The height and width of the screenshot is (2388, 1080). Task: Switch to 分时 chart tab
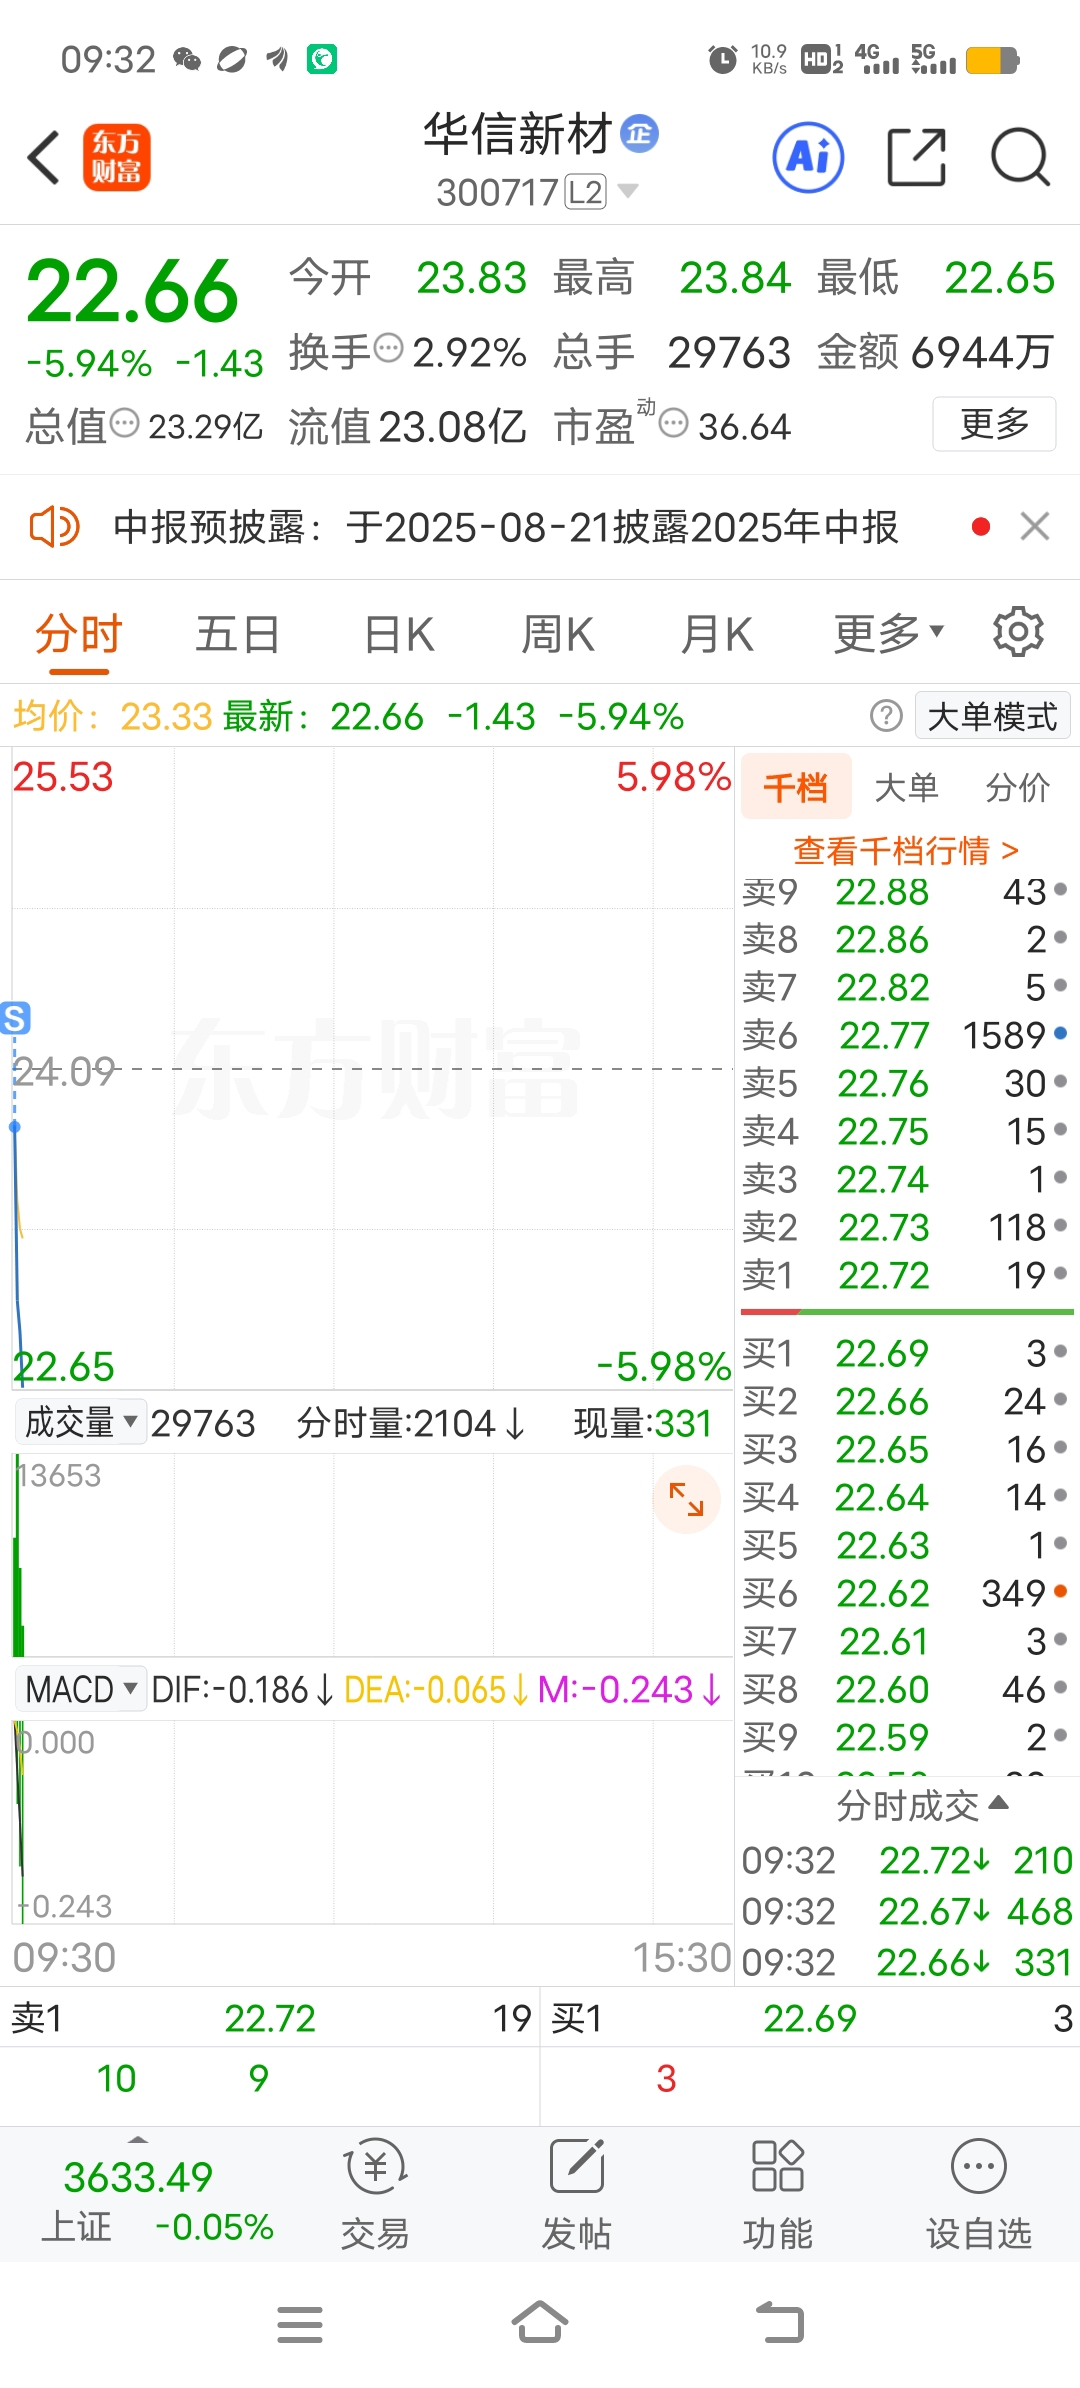tap(78, 634)
